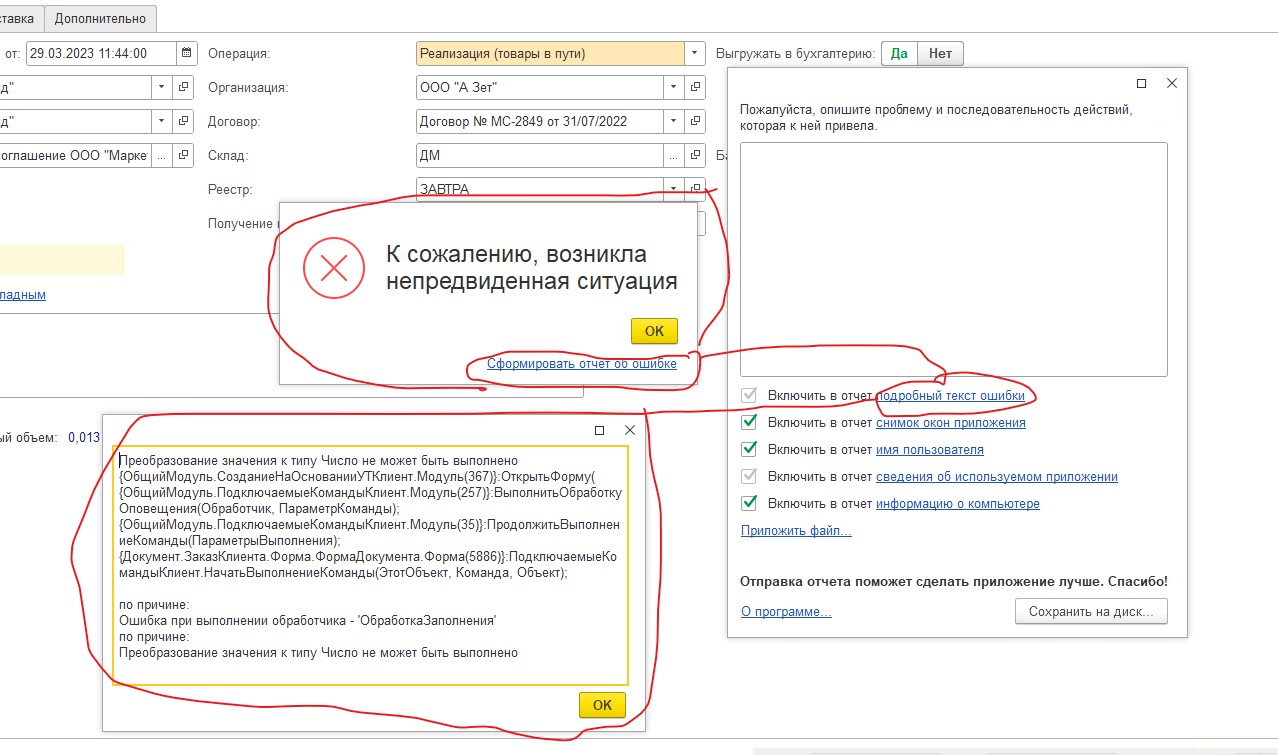The width and height of the screenshot is (1278, 755).
Task: Expand the Операция dropdown list
Action: [695, 53]
